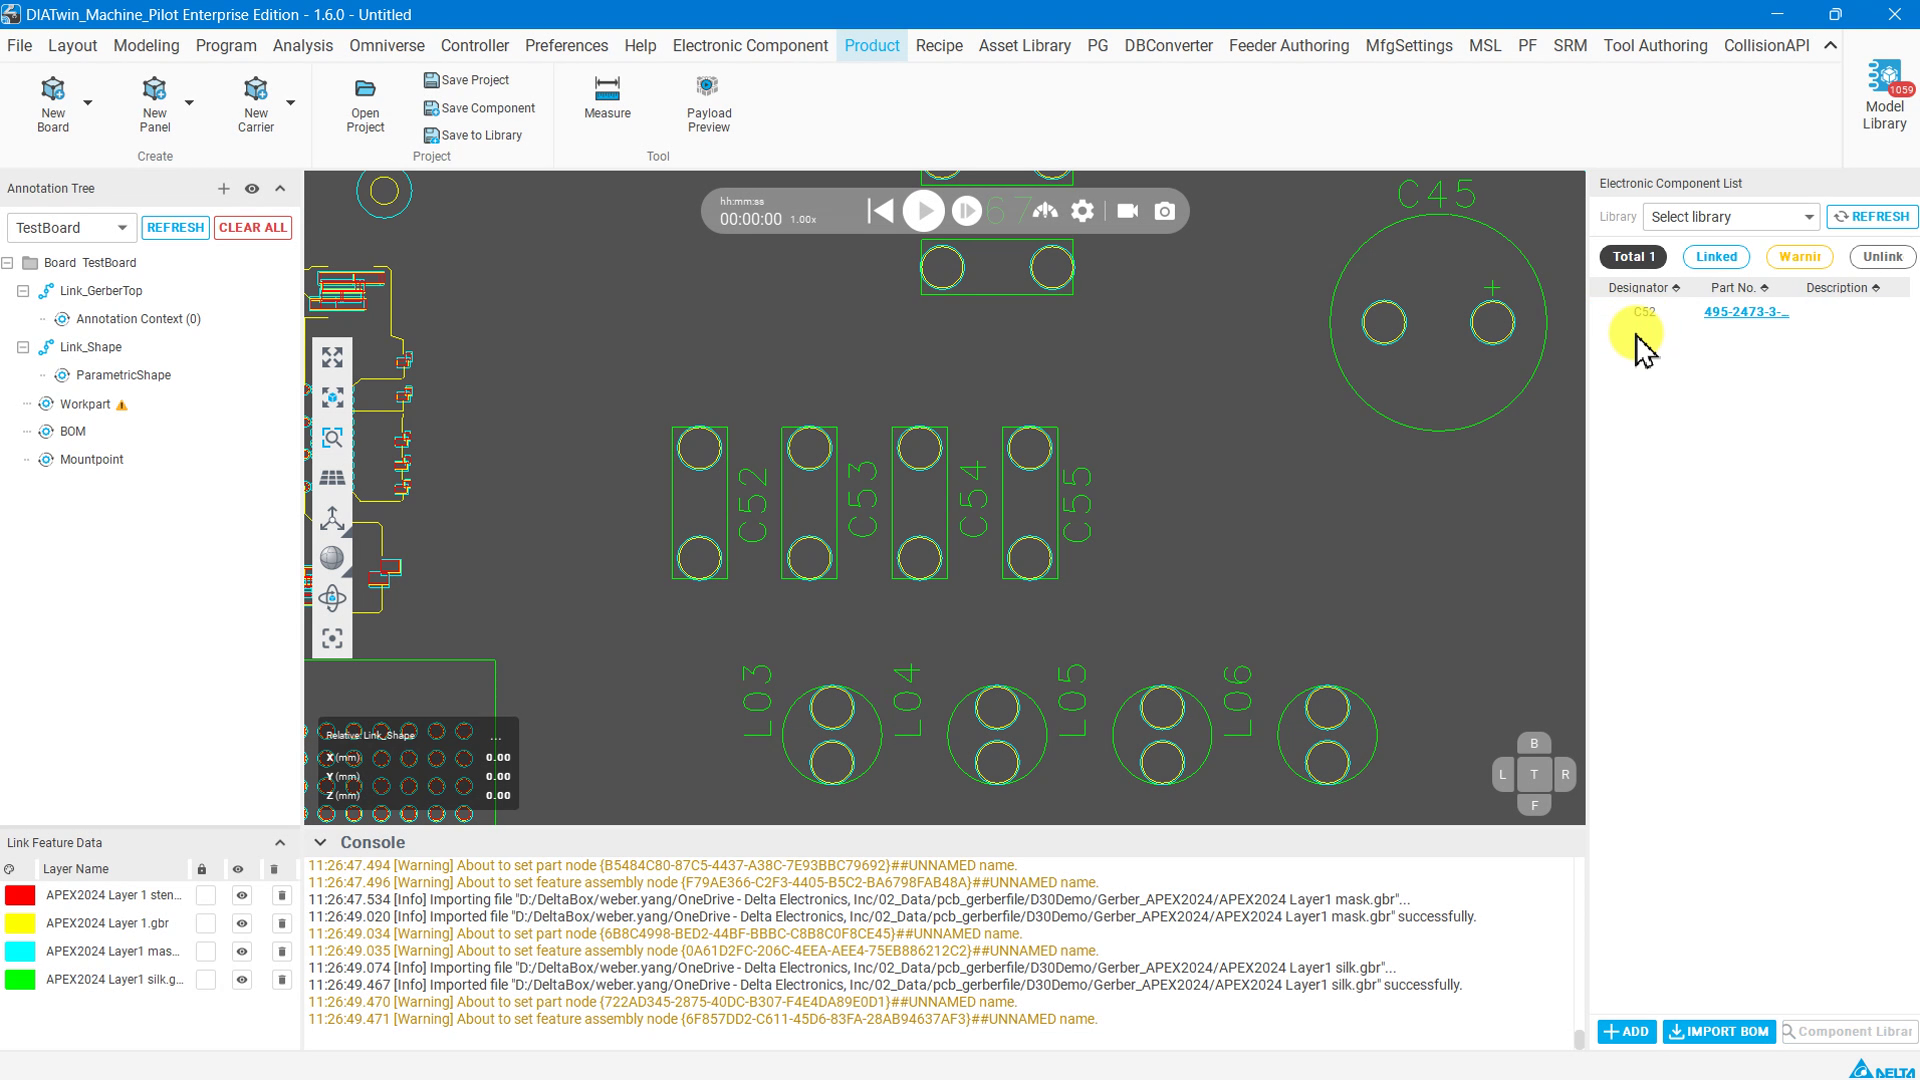Click the IMPORT BOM button

click(1719, 1032)
